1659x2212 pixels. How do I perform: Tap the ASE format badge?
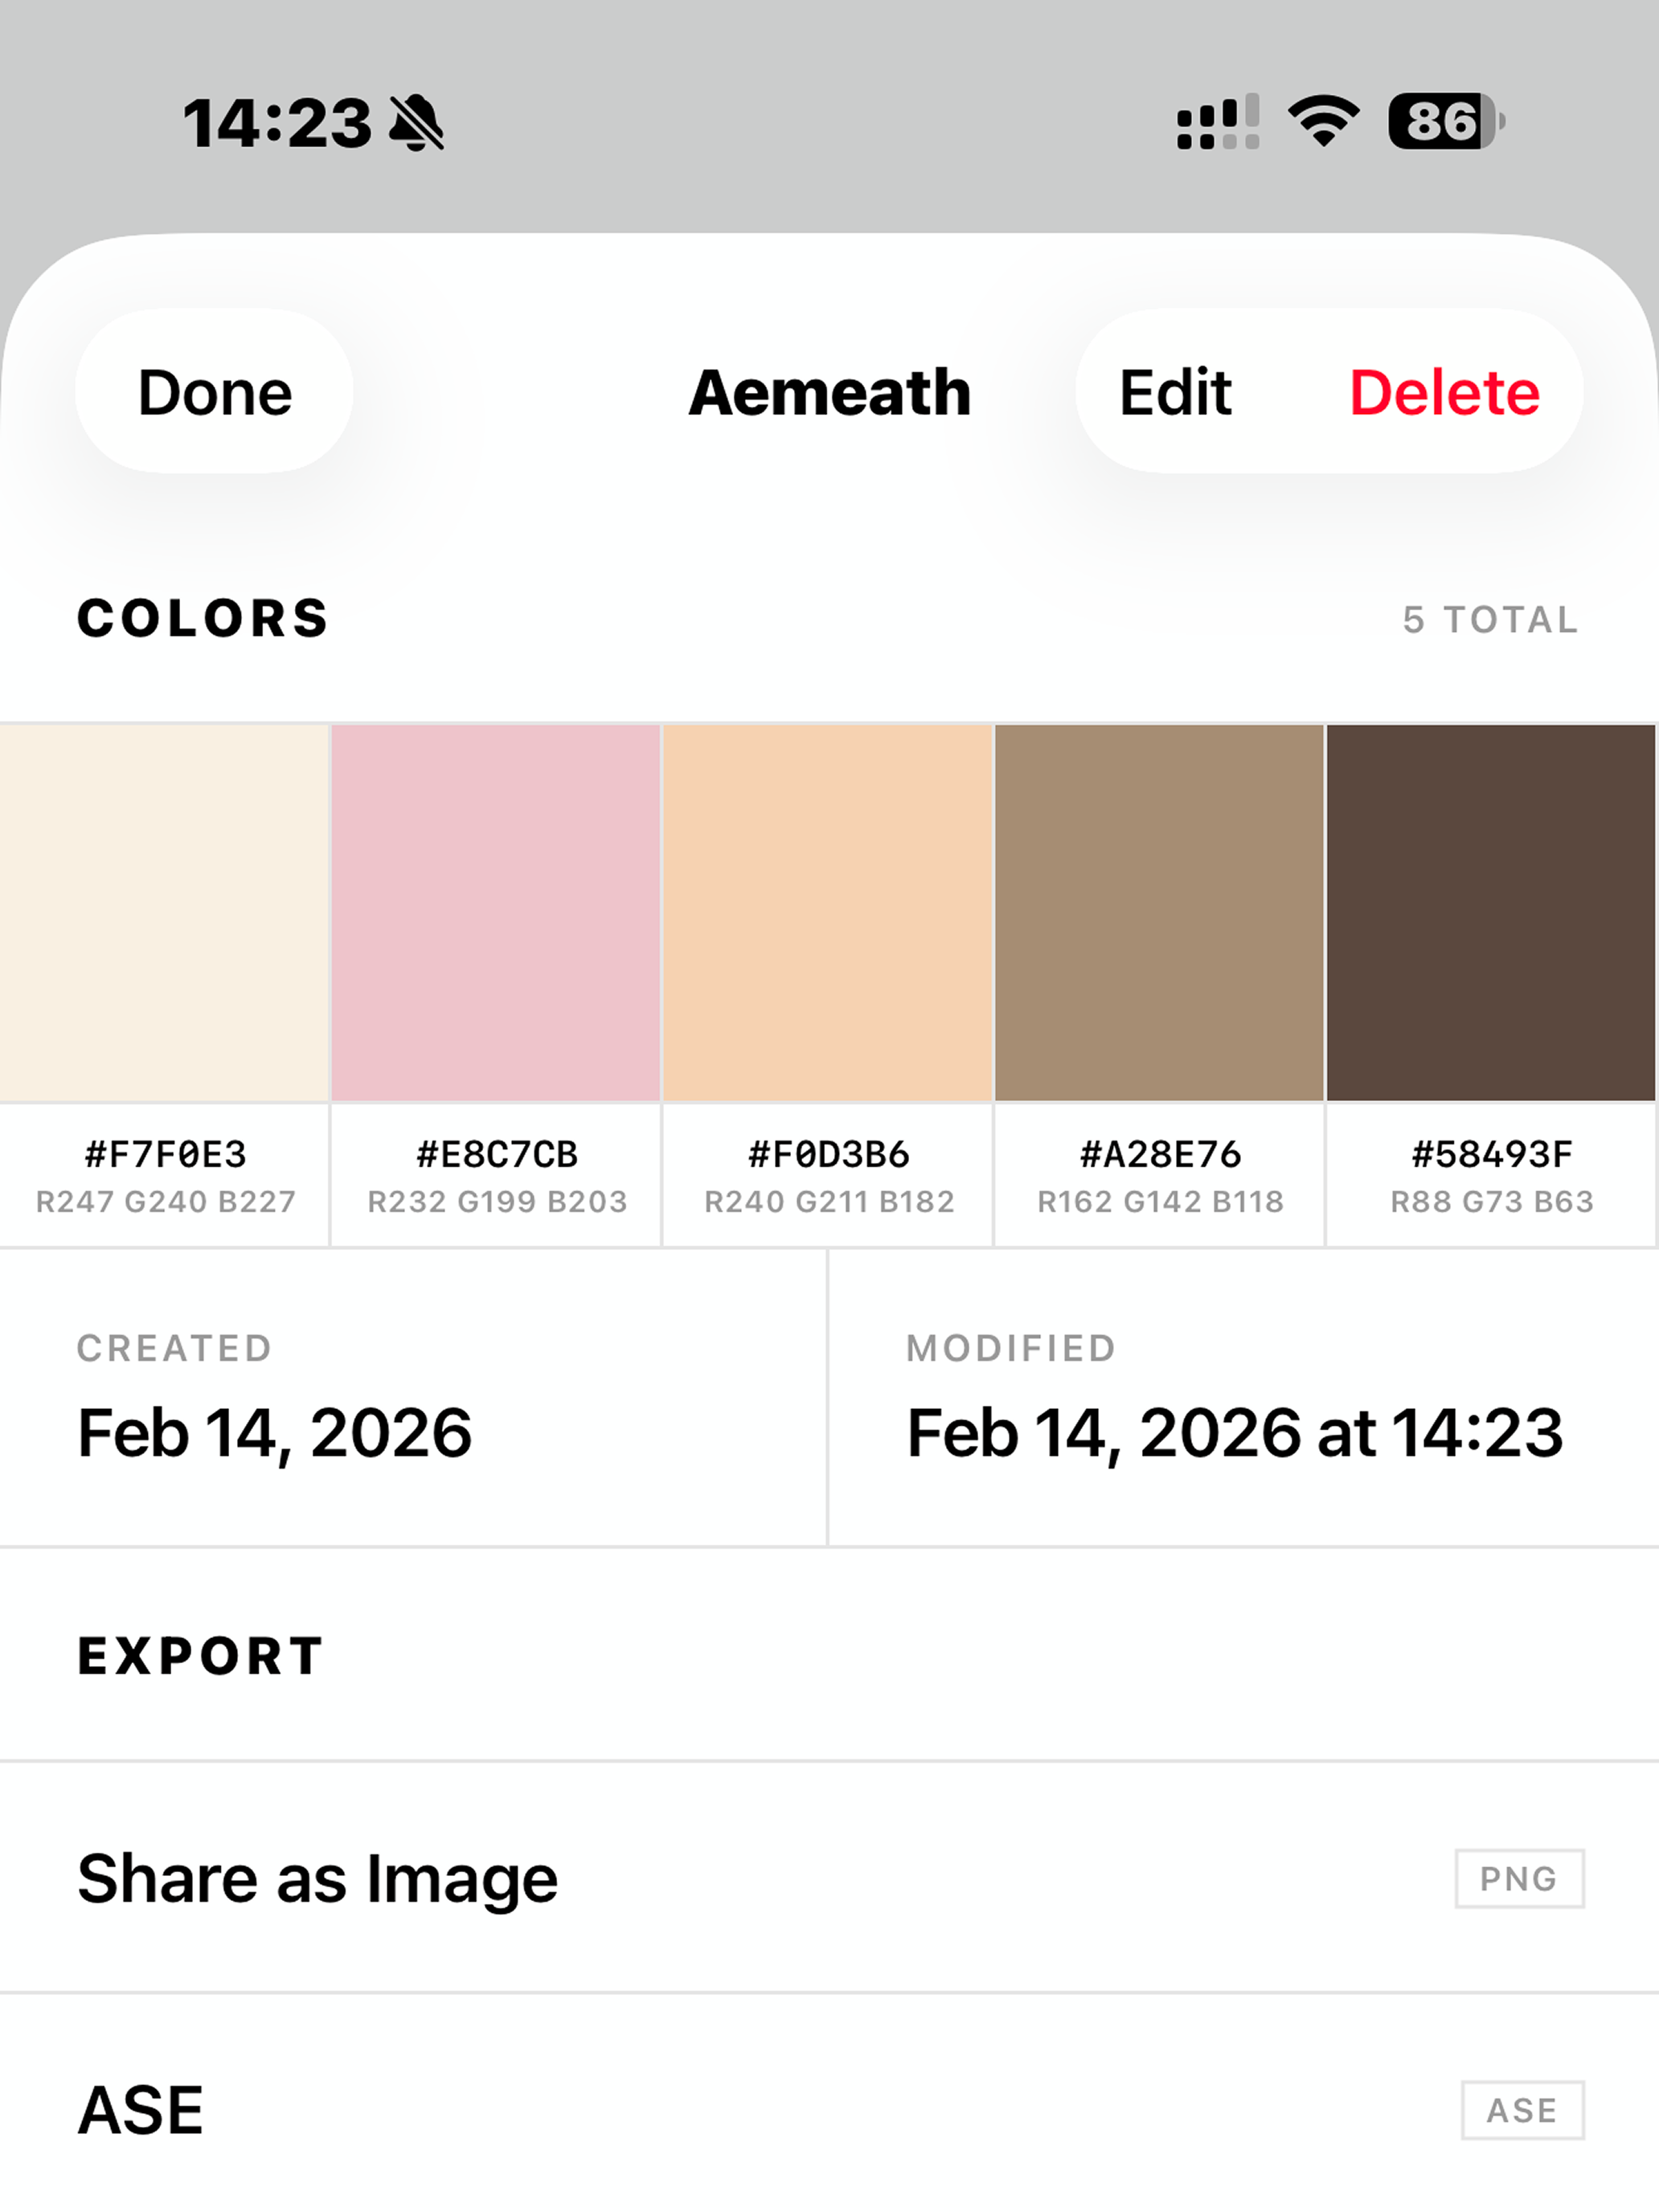click(1522, 2110)
